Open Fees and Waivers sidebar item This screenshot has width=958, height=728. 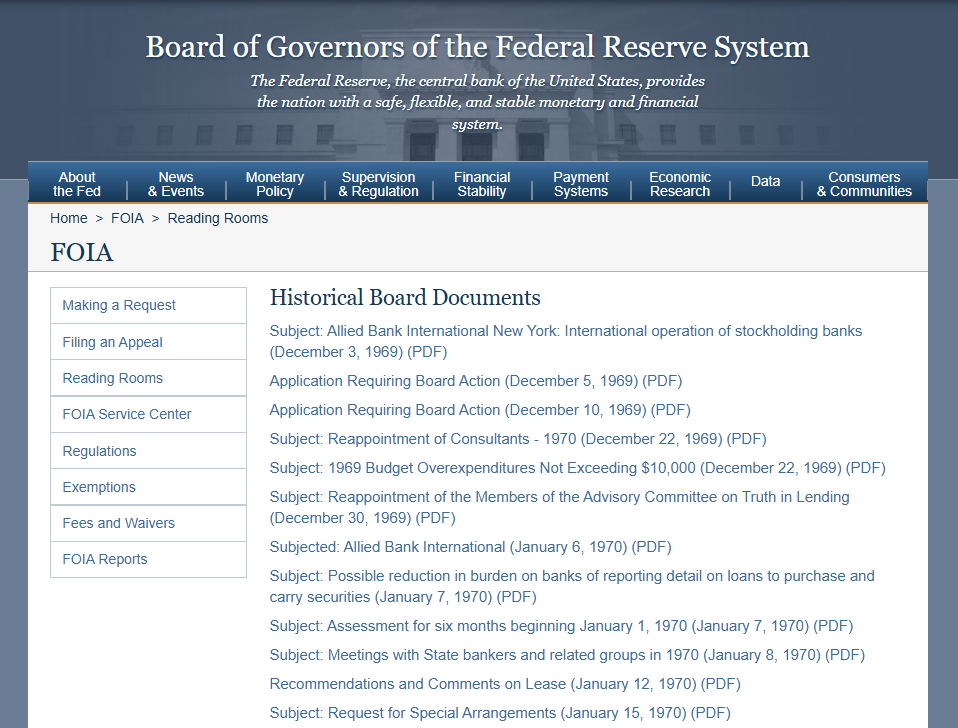click(x=148, y=523)
